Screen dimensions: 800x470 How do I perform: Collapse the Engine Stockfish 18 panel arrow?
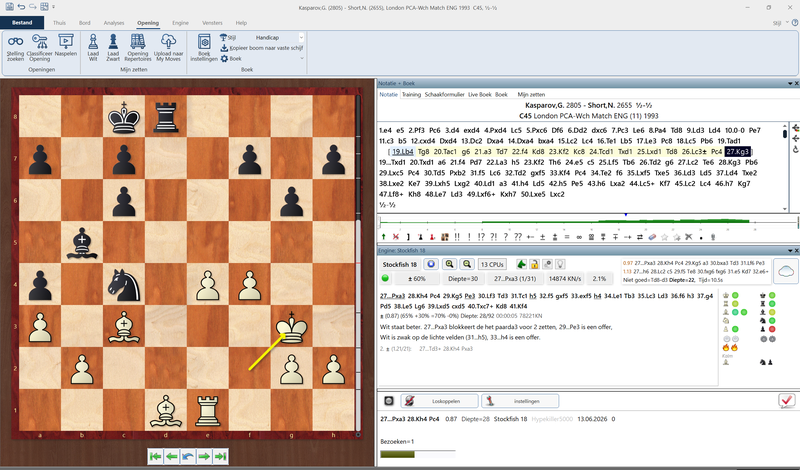(x=790, y=251)
